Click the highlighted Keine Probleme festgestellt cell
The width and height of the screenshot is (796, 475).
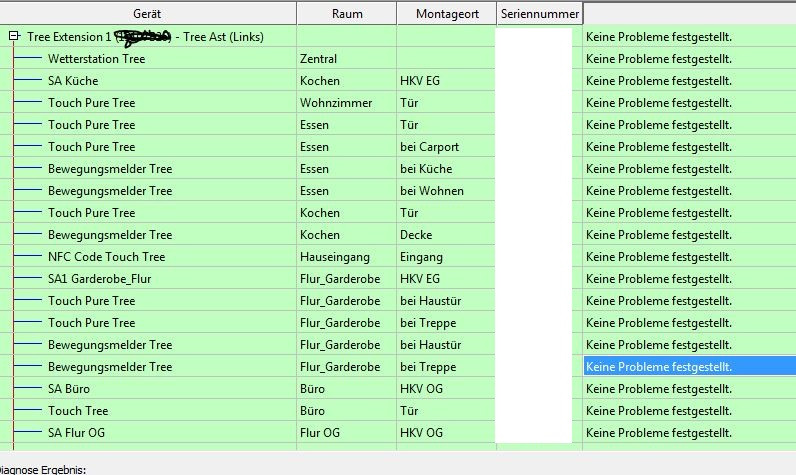[689, 366]
